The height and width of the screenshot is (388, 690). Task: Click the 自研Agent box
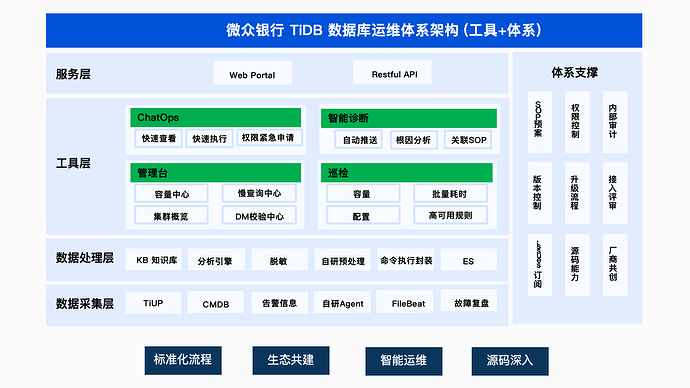click(342, 302)
